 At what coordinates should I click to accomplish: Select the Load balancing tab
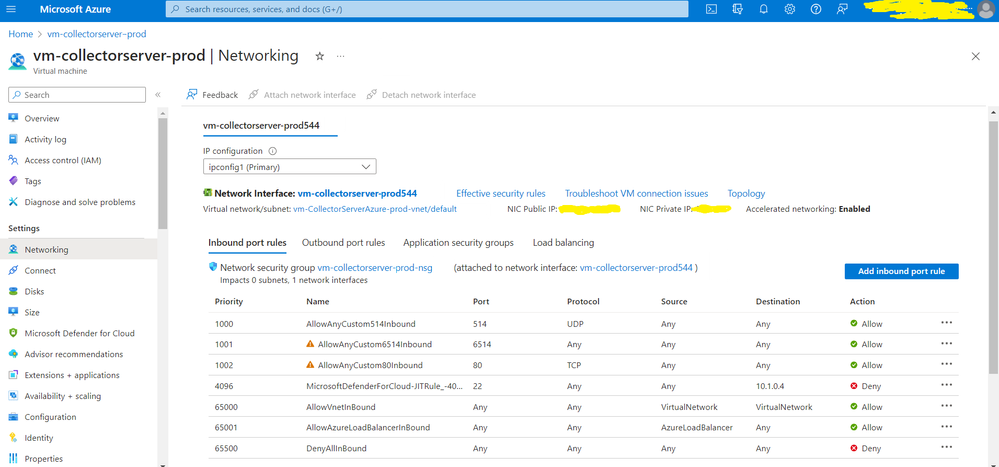(563, 243)
